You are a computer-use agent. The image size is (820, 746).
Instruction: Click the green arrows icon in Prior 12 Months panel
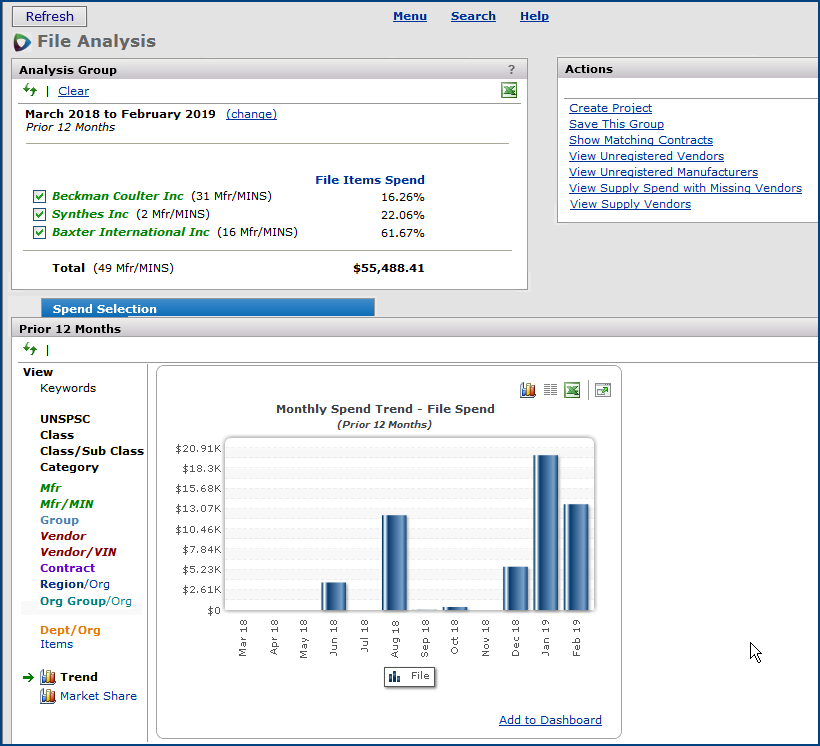(30, 349)
